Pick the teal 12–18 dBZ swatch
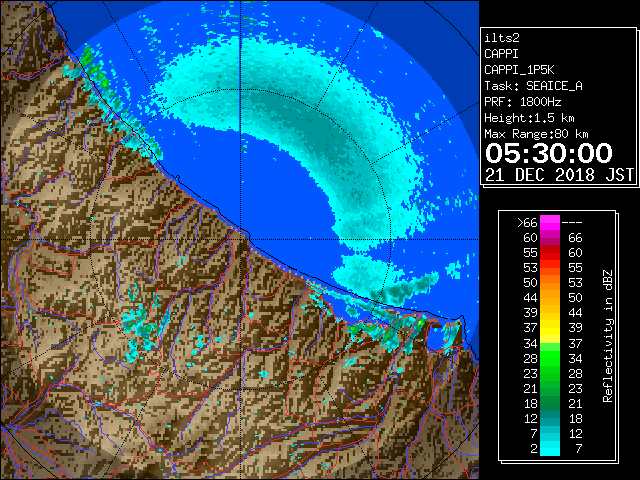 tap(550, 418)
